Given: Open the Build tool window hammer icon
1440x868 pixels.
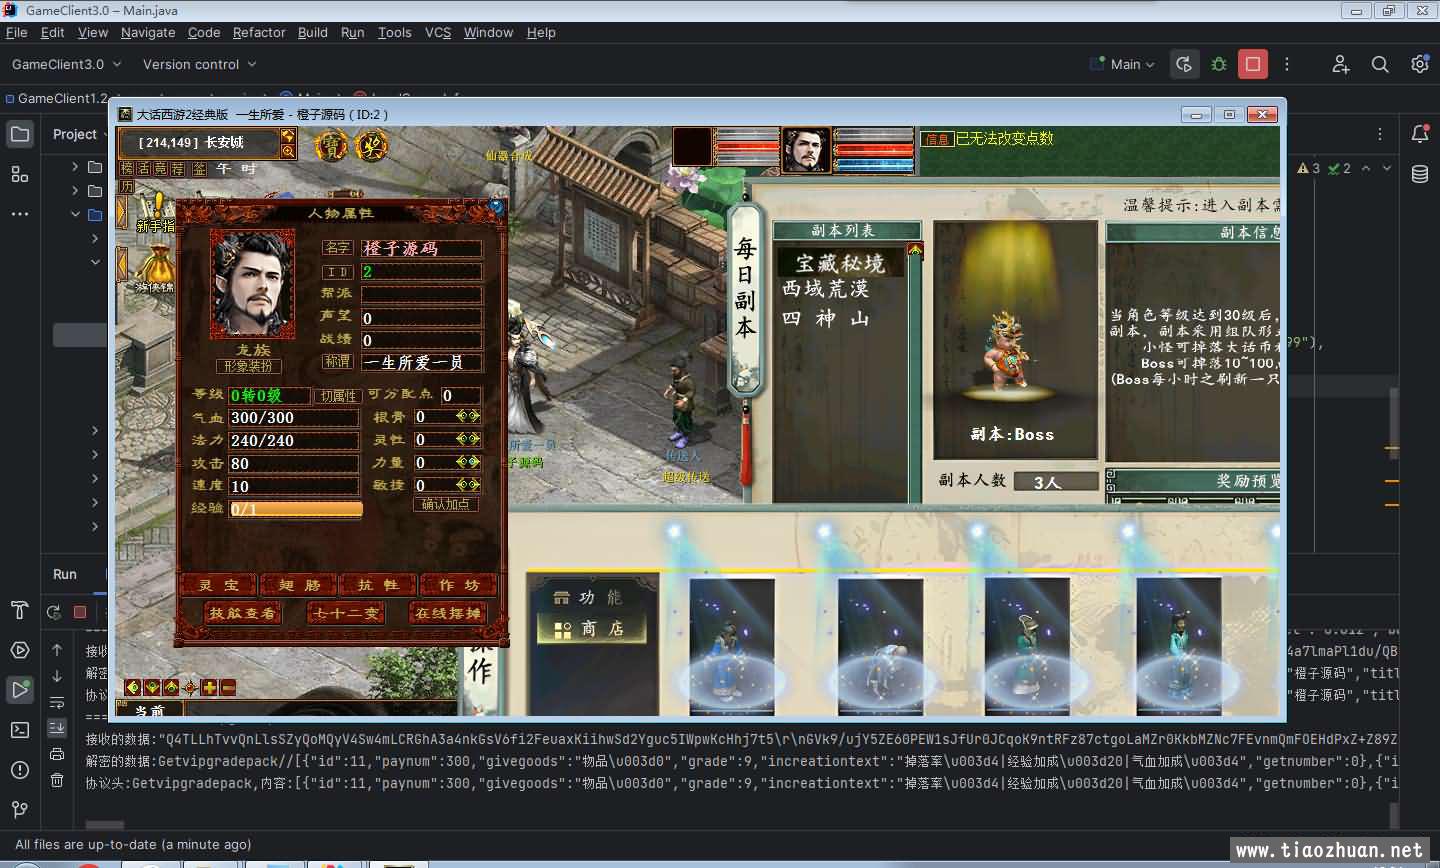Looking at the screenshot, I should click(x=20, y=610).
